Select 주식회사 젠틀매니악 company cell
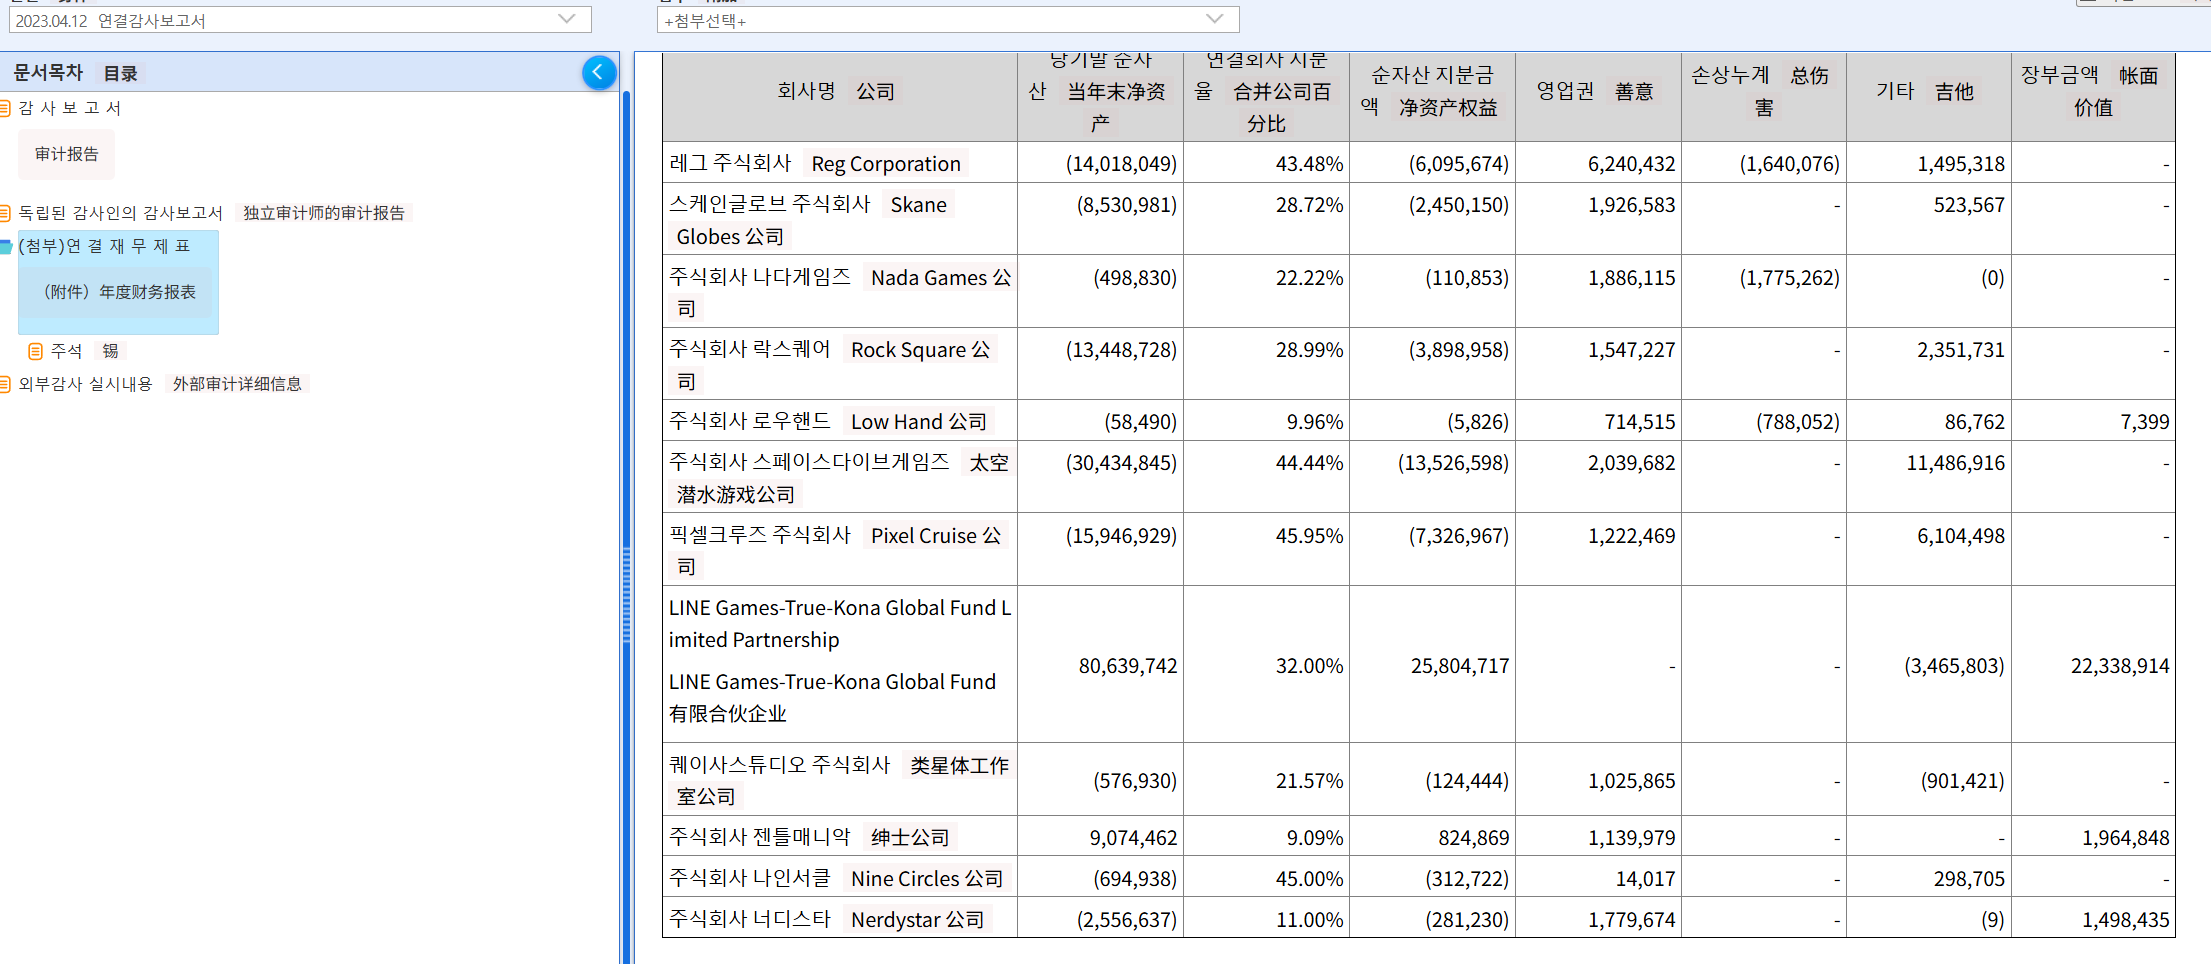The width and height of the screenshot is (2211, 964). (x=840, y=836)
